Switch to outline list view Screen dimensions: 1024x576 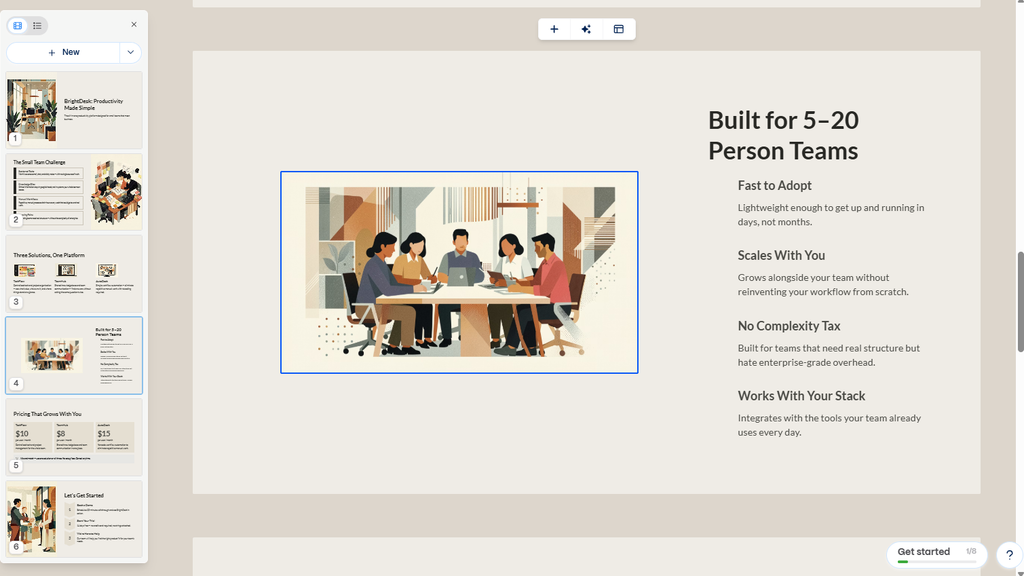coord(37,25)
